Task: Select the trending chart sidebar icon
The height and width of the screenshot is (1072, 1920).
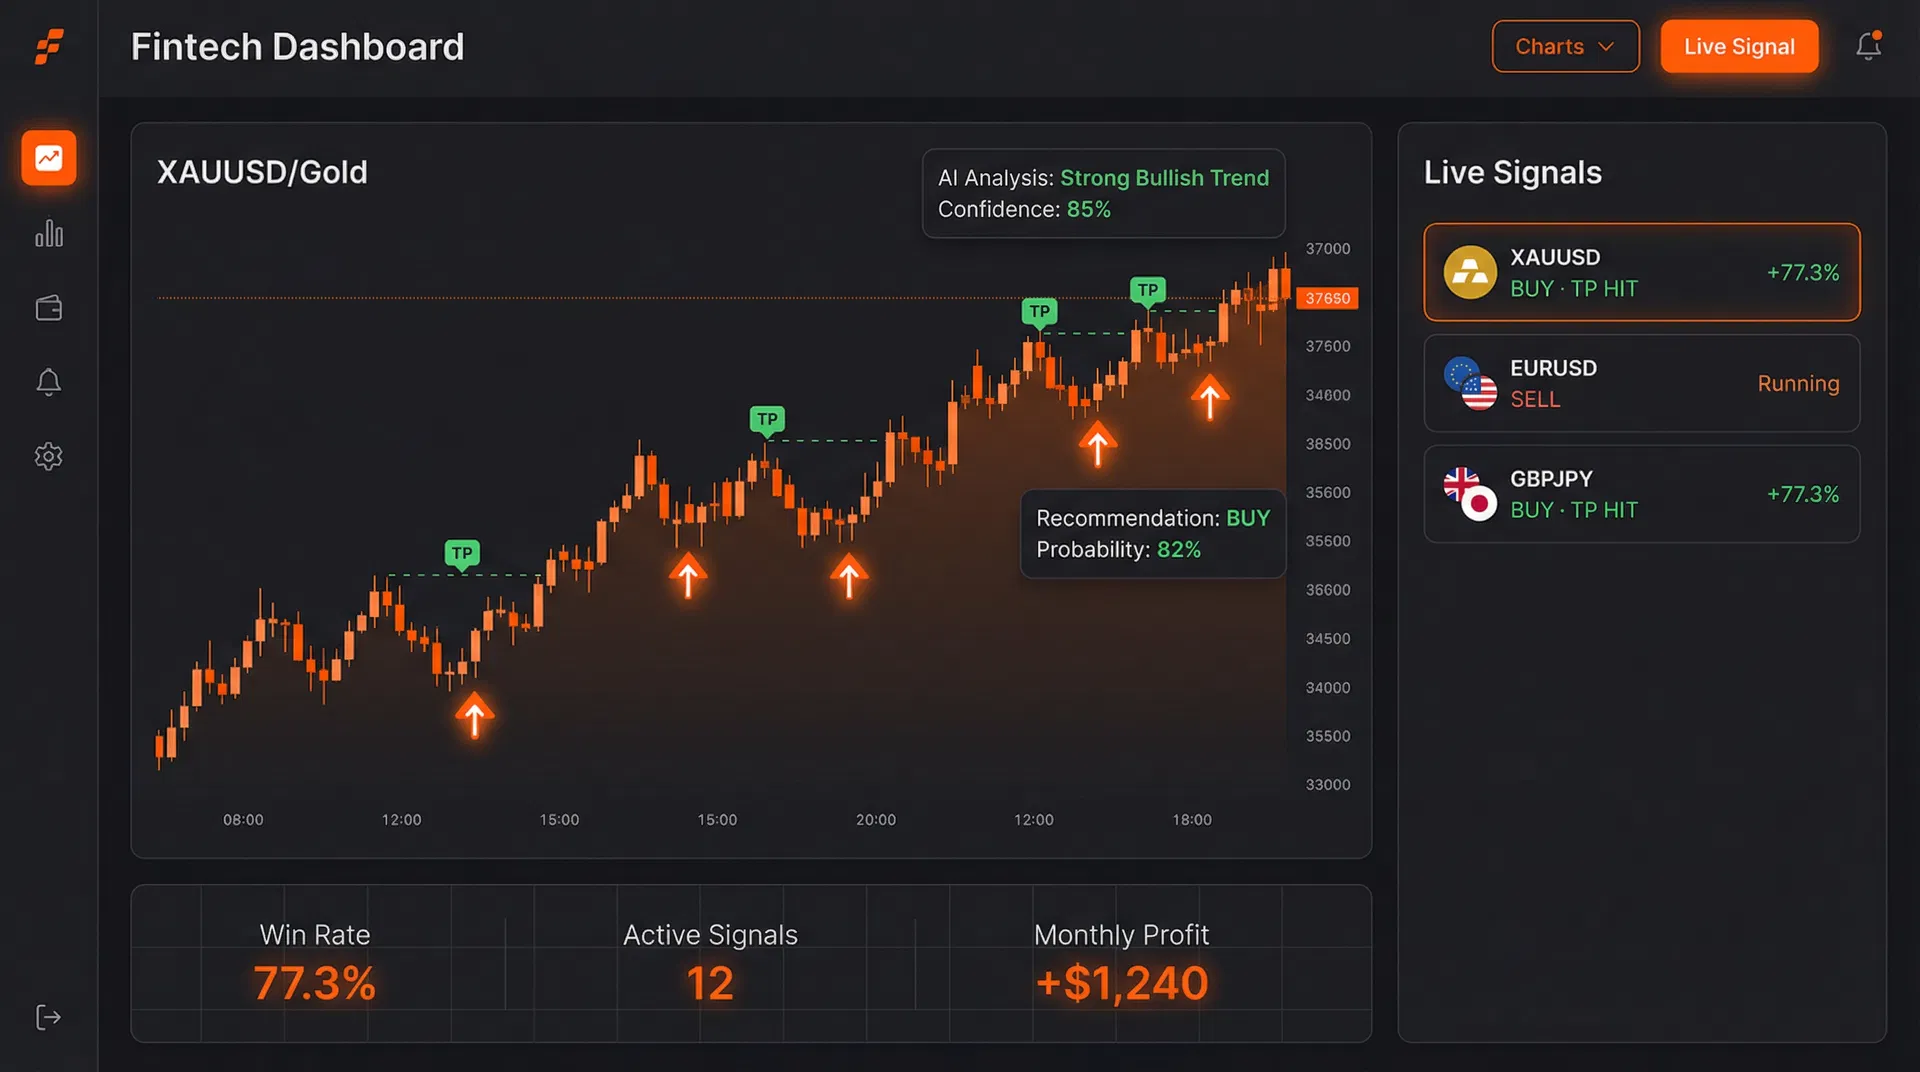Action: [49, 158]
